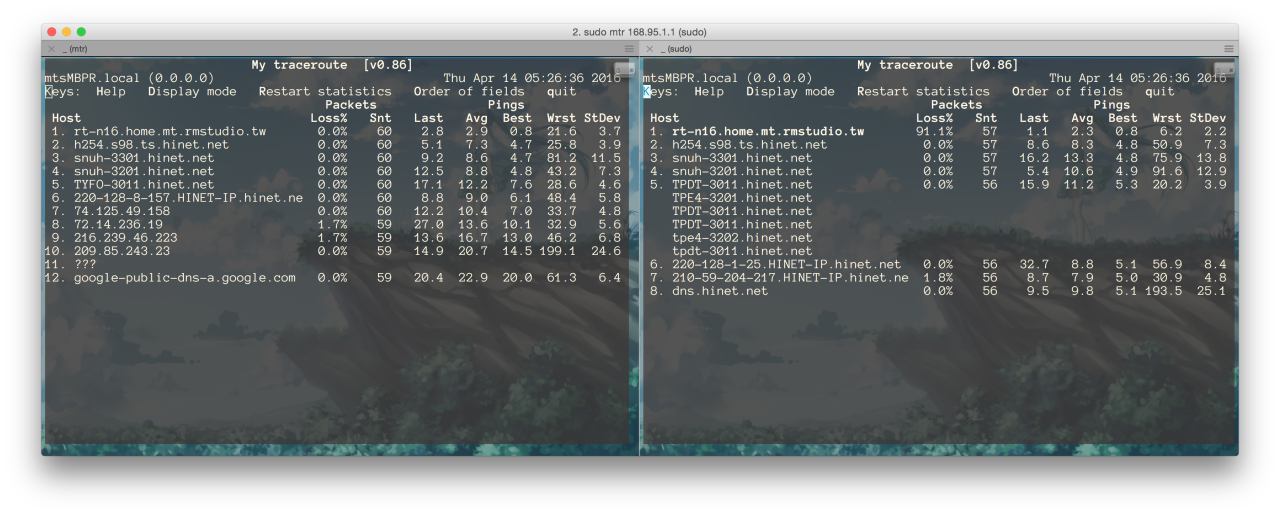
Task: Click 'Order of fields' in the right pane
Action: [1067, 92]
